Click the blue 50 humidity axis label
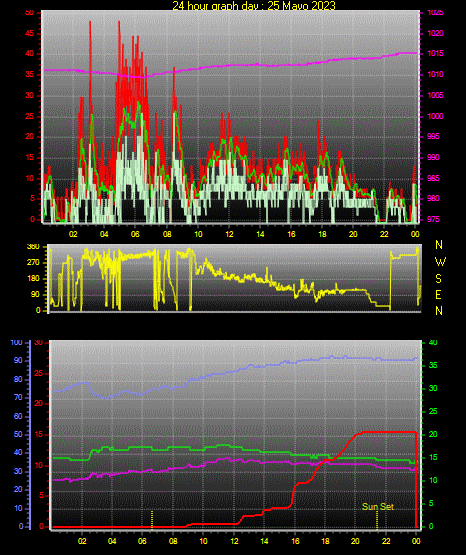Viewport: 466px width, 555px height. (x=18, y=434)
